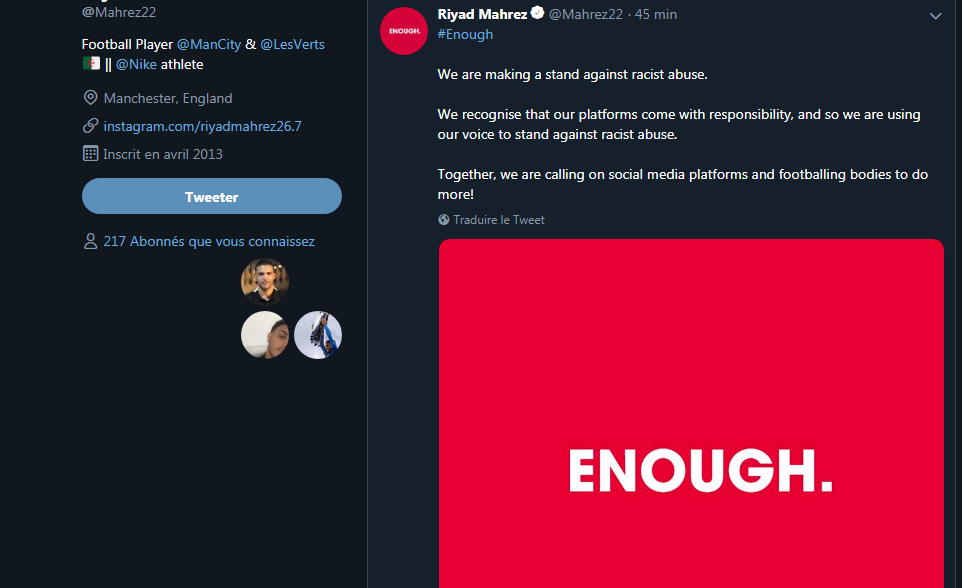
Task: Click the calendar icon beside join date
Action: [x=91, y=154]
